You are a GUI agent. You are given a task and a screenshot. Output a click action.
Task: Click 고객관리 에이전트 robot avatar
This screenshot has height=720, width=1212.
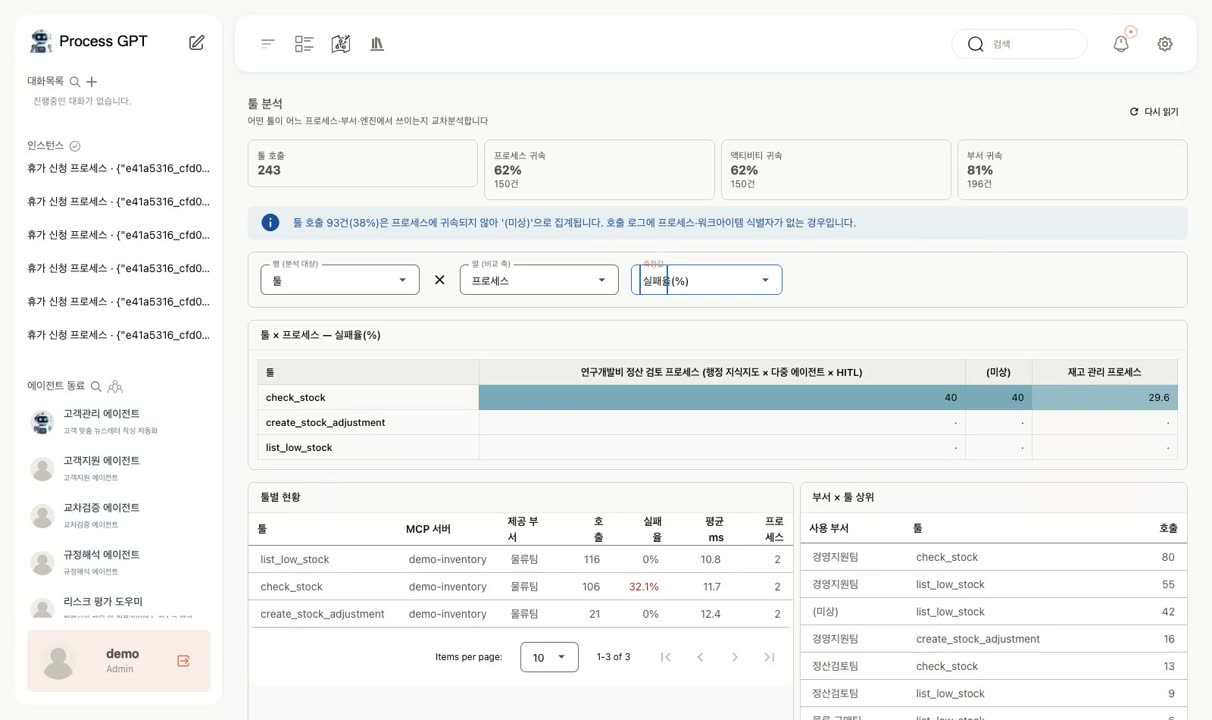click(42, 422)
